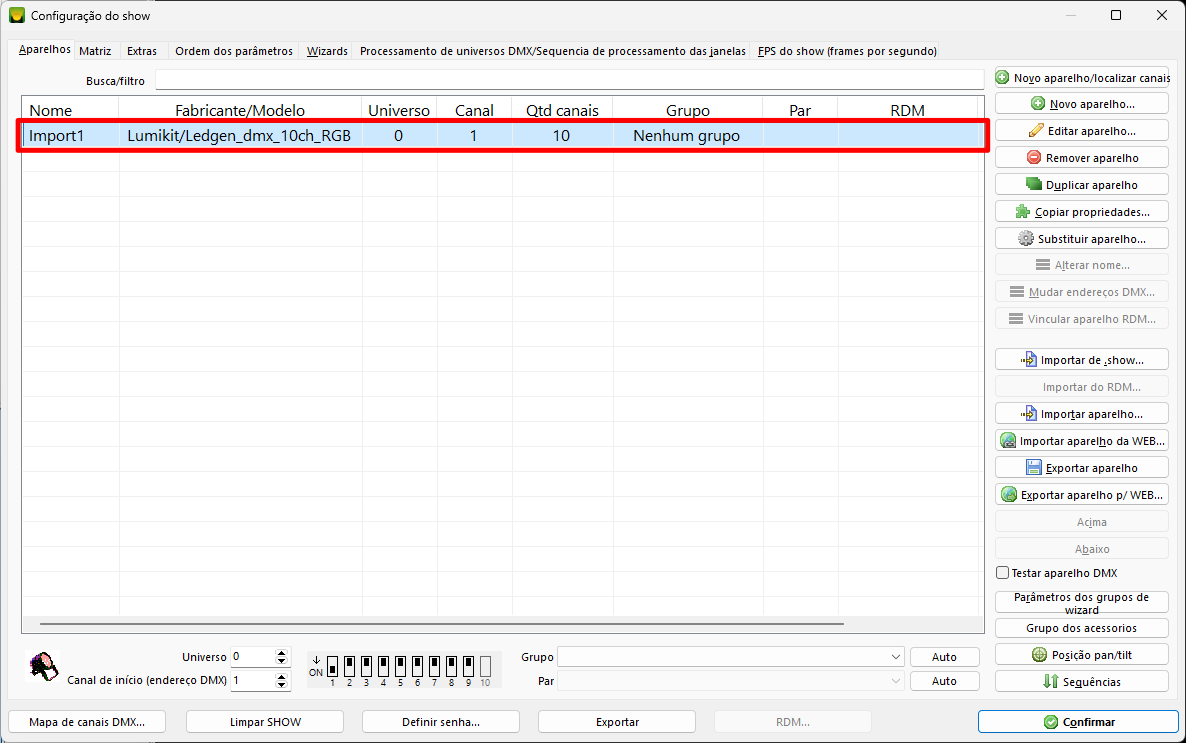
Task: Increase the Universo value with up arrow
Action: click(281, 653)
